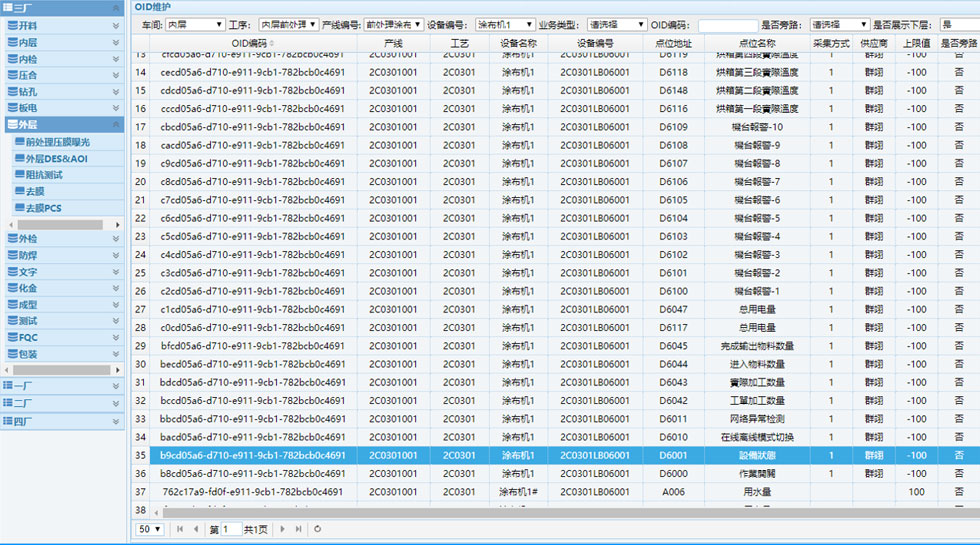980x545 pixels.
Task: Open the 工序 dropdown showing 内层前处理
Action: pyautogui.click(x=286, y=24)
